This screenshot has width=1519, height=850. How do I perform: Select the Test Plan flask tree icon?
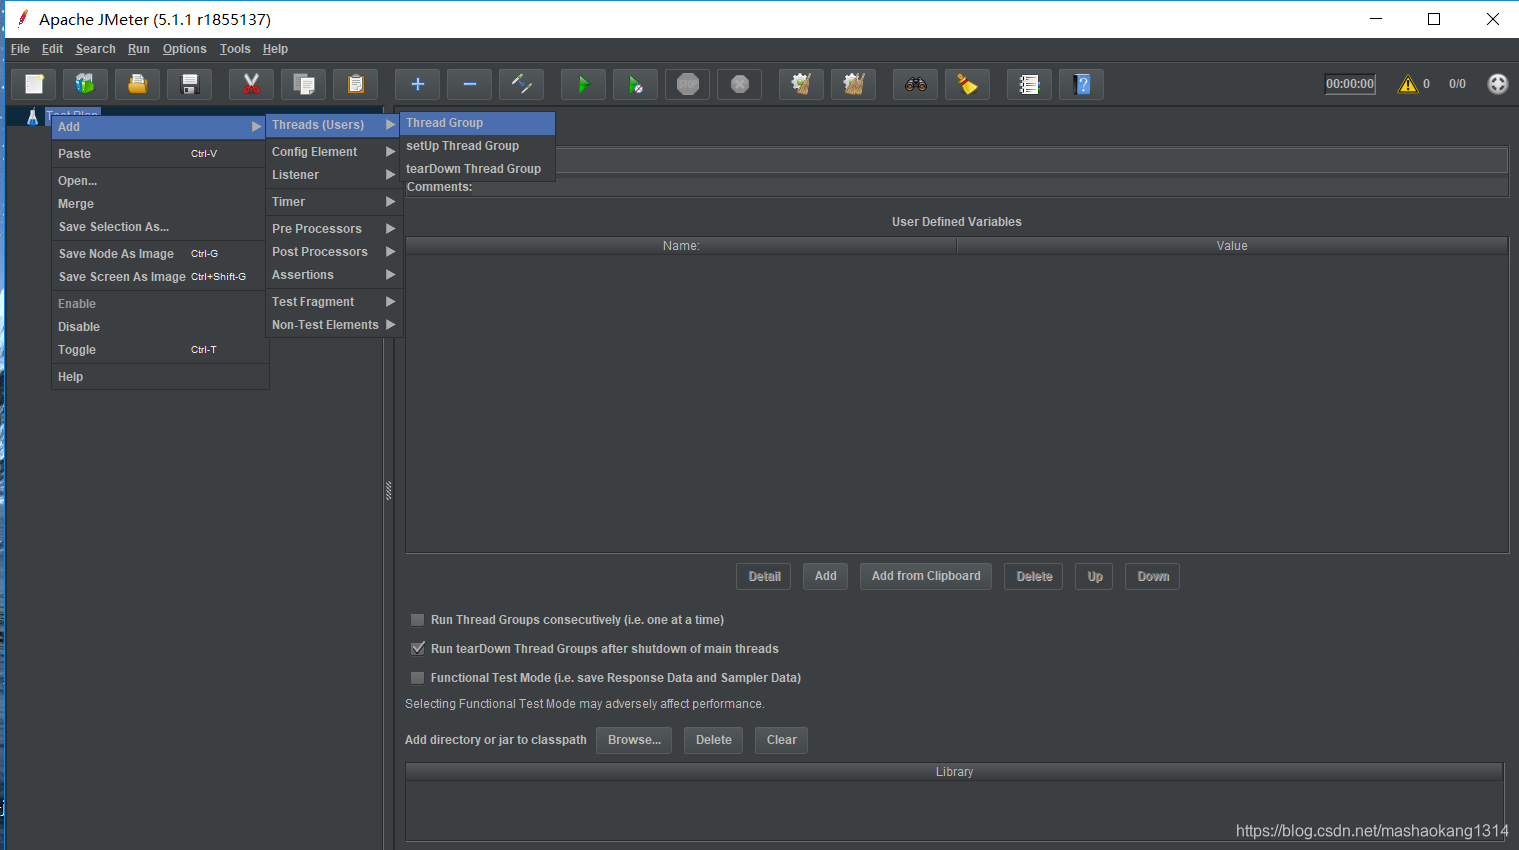tap(32, 117)
